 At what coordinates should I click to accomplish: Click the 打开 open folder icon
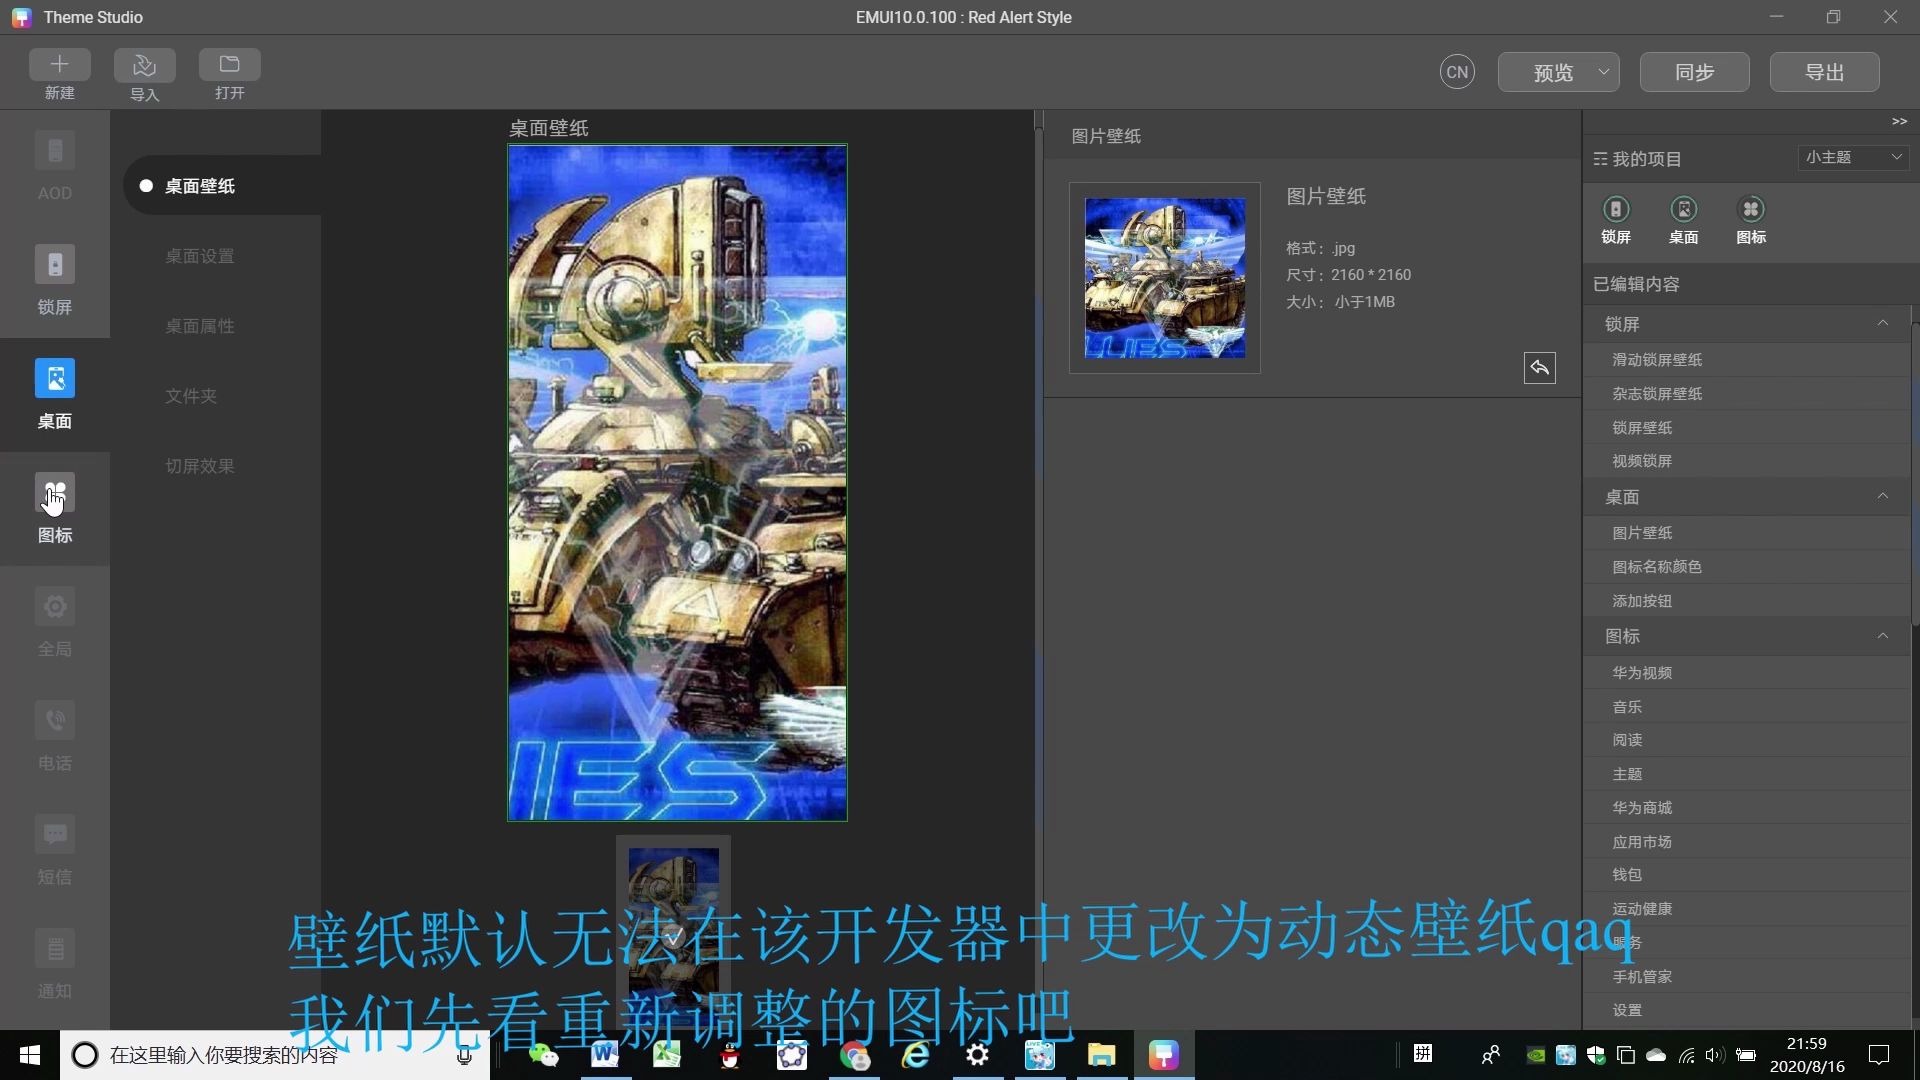(230, 65)
